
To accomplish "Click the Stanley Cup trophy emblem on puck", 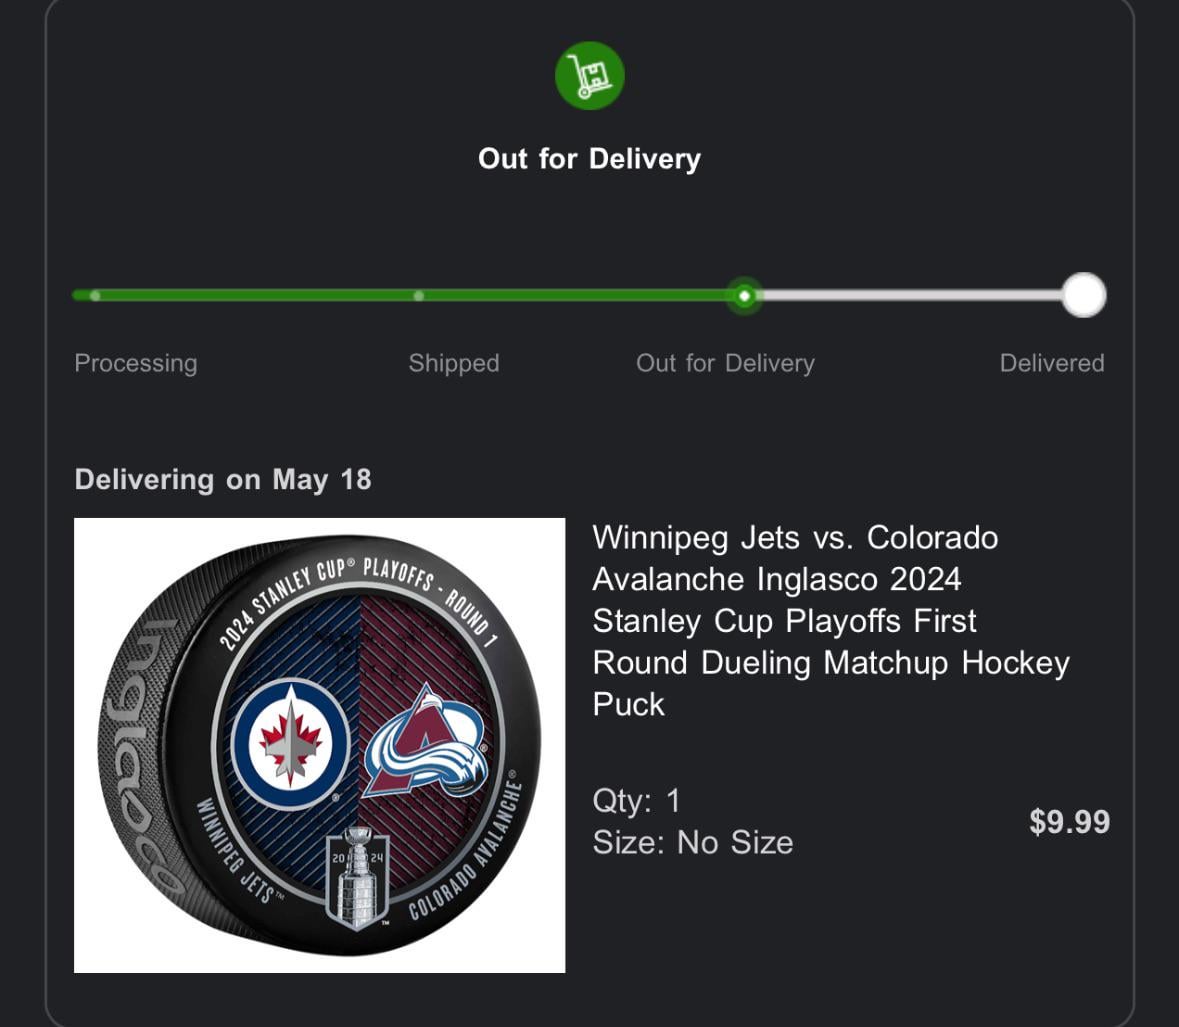I will 357,877.
